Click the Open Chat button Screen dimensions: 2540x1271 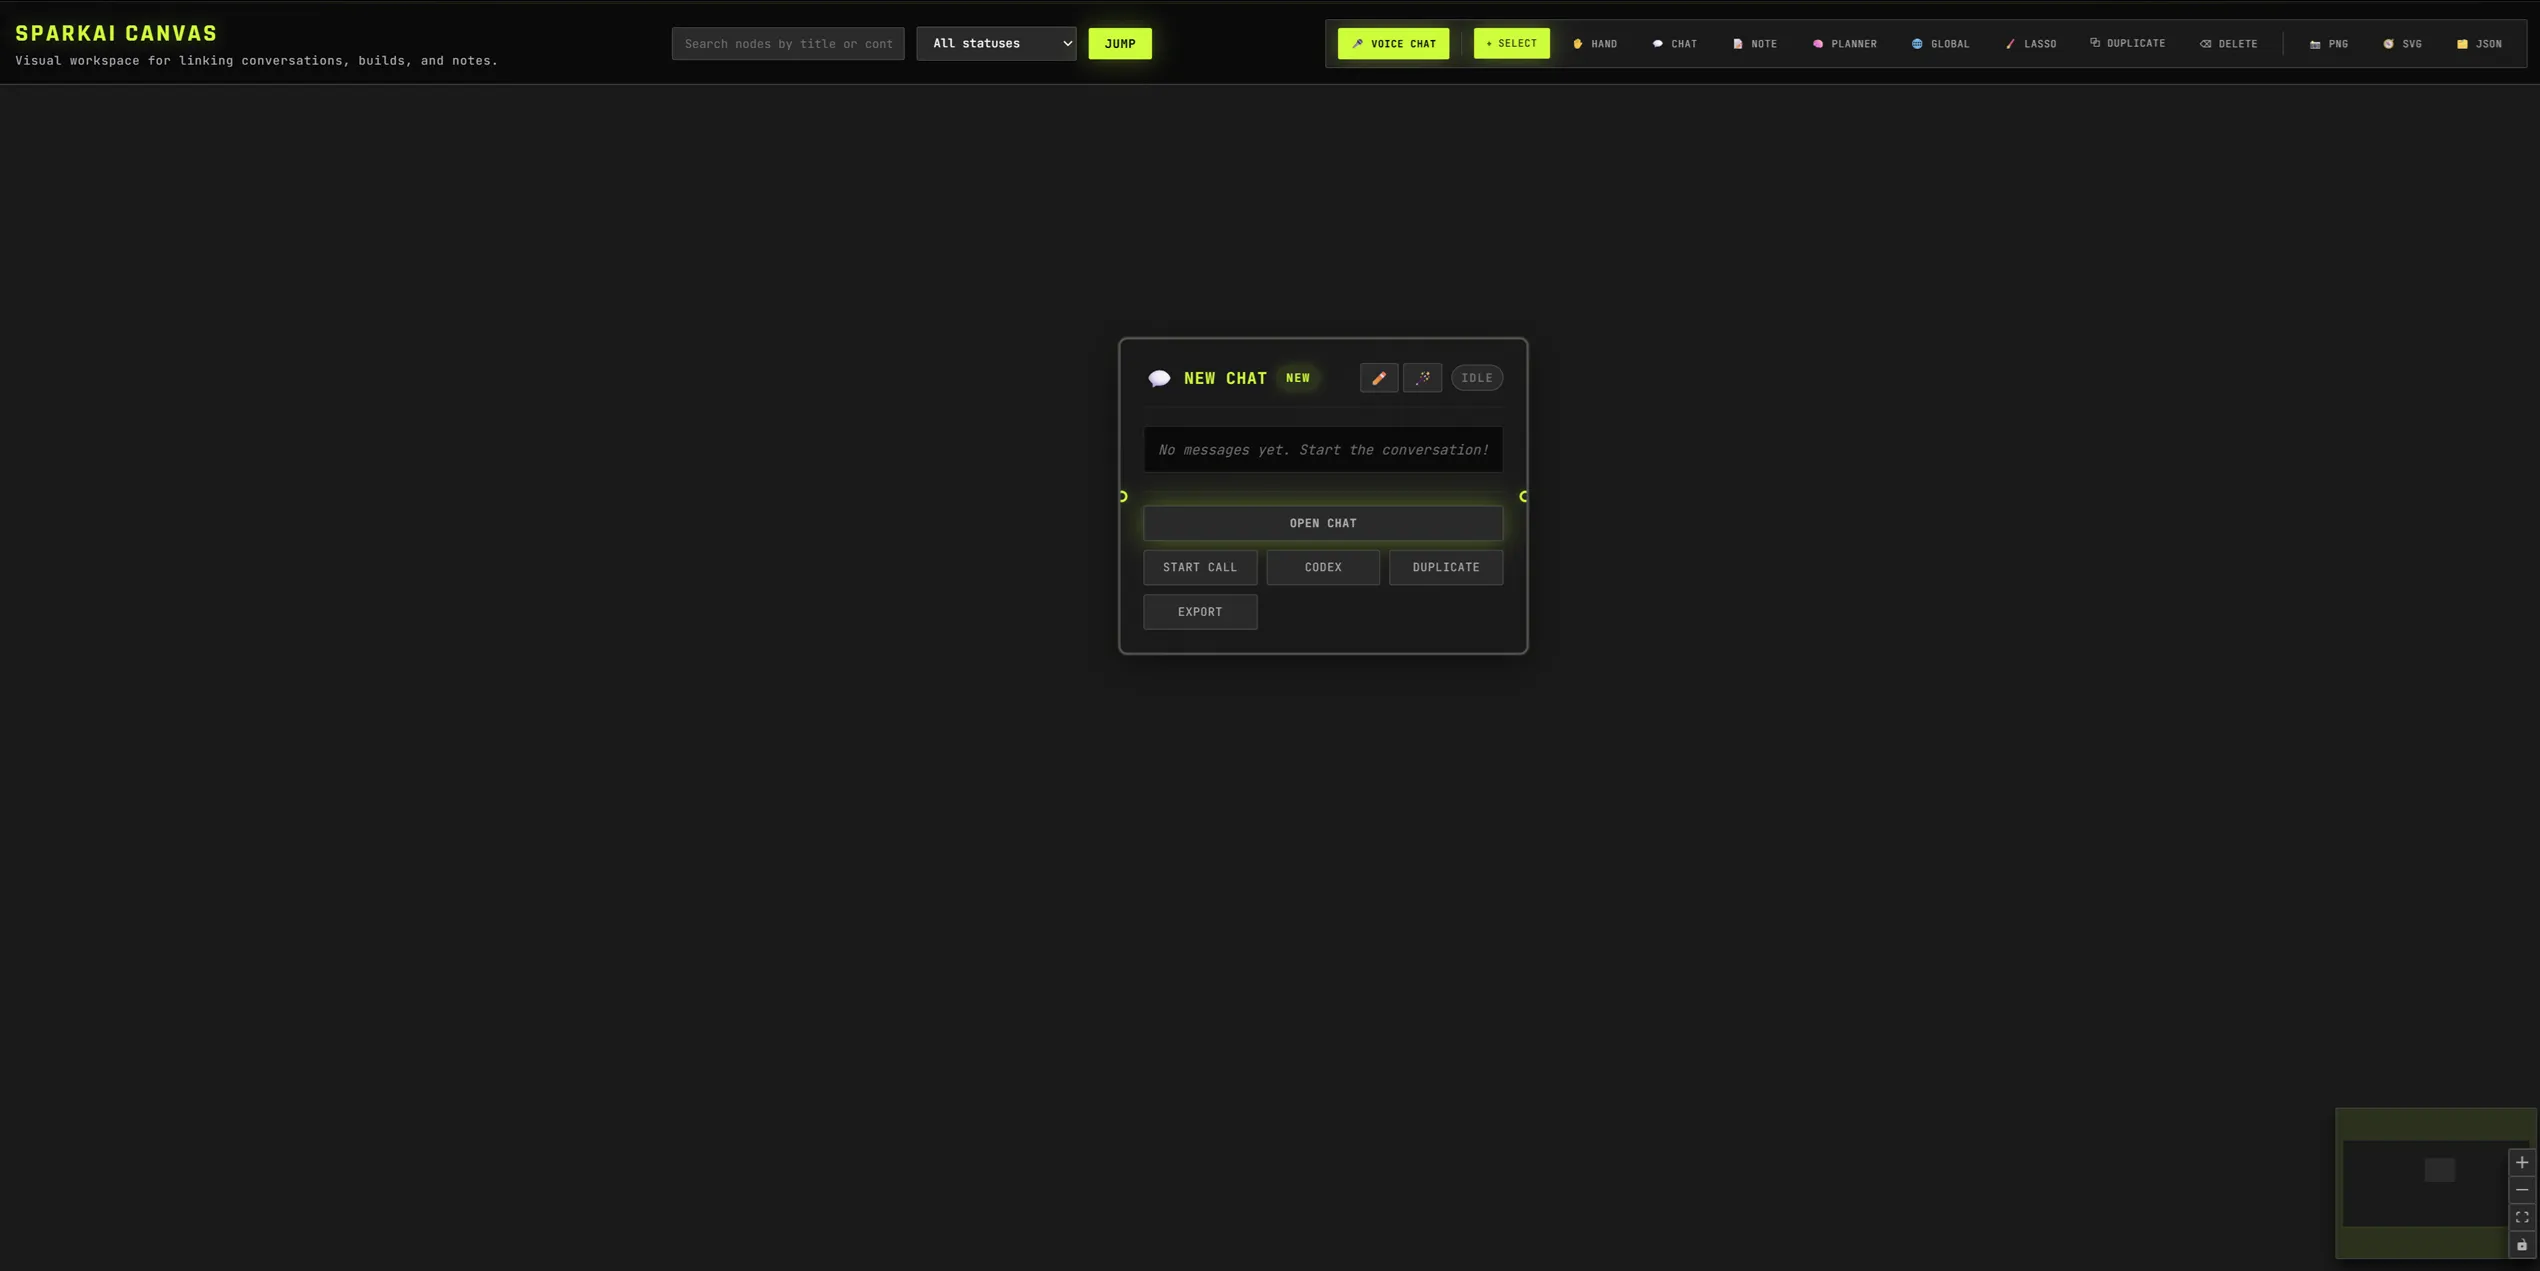(x=1323, y=523)
